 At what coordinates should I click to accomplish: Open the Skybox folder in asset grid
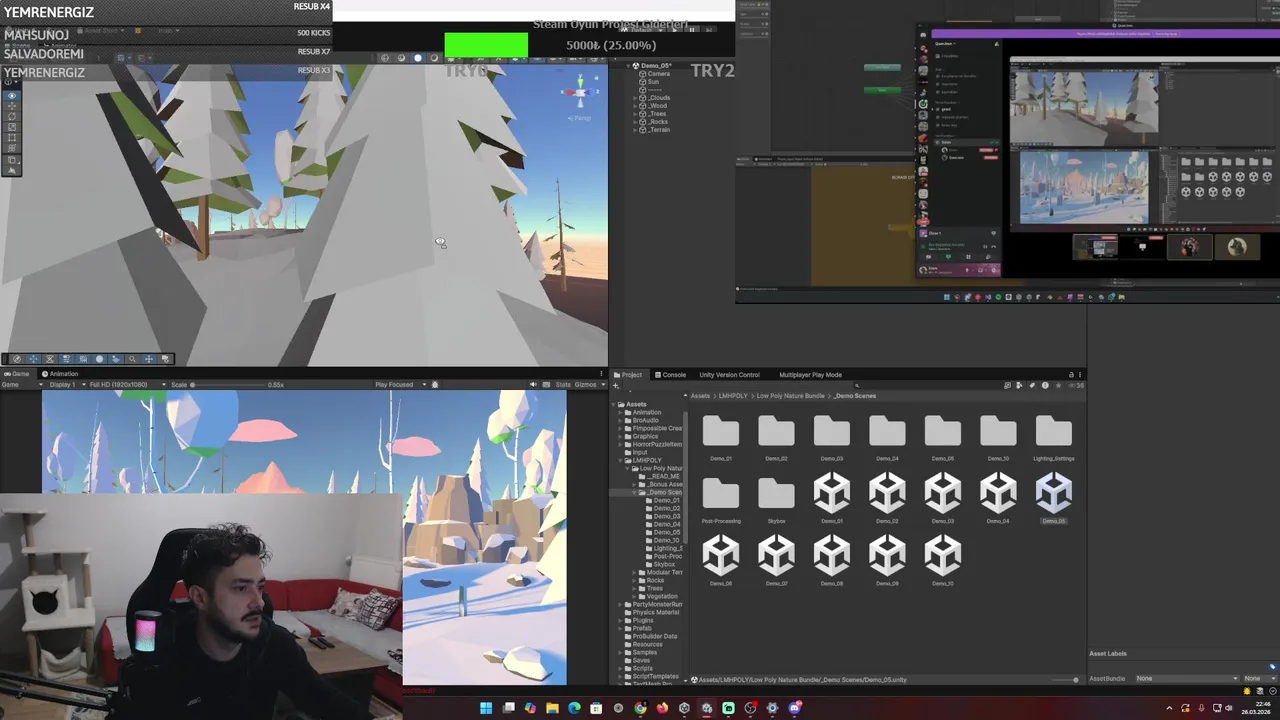(x=776, y=498)
